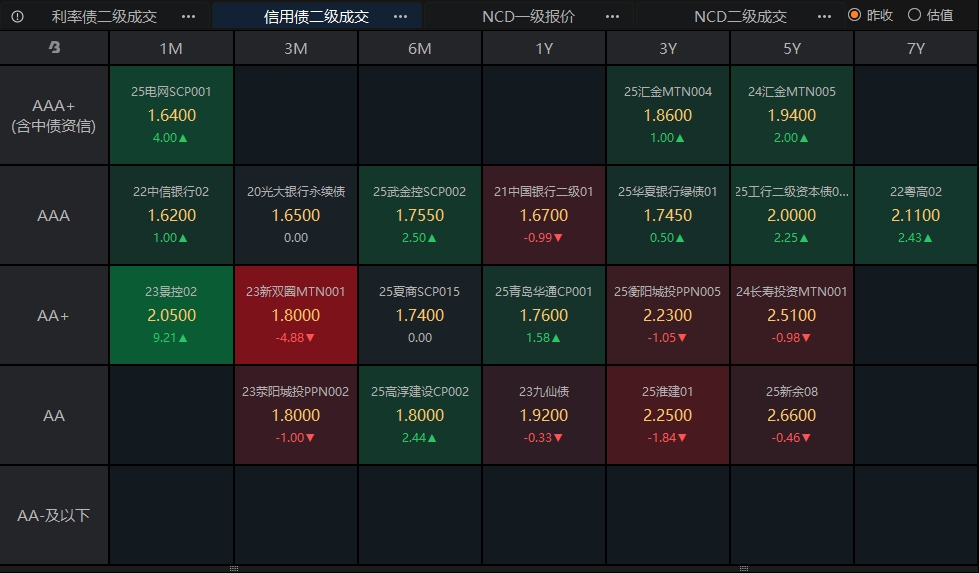
Task: Open the more options dots for 信用债二级成交
Action: (x=400, y=16)
